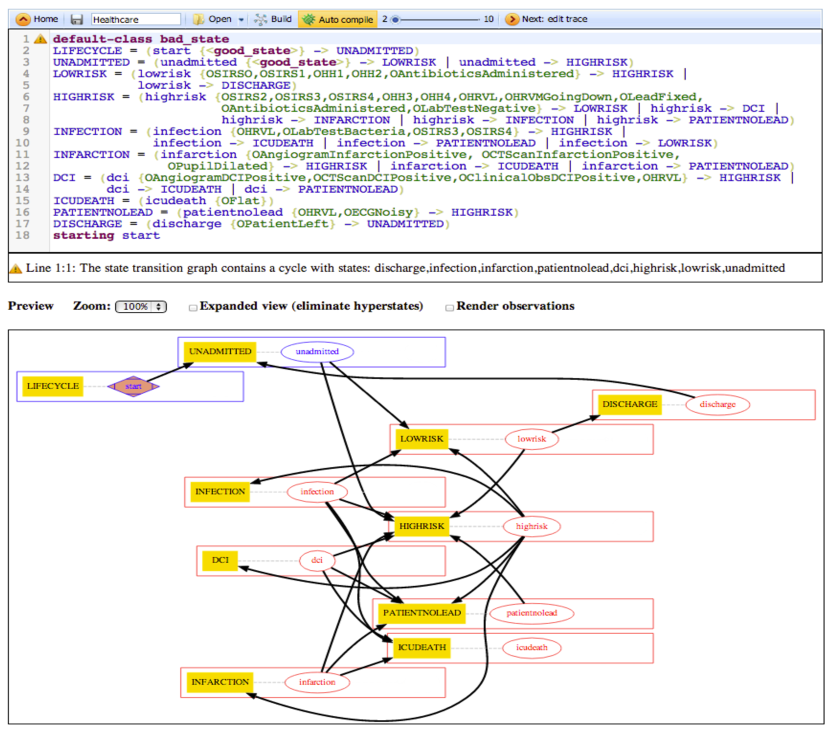
Task: Click the warning icon in error message
Action: click(x=16, y=268)
